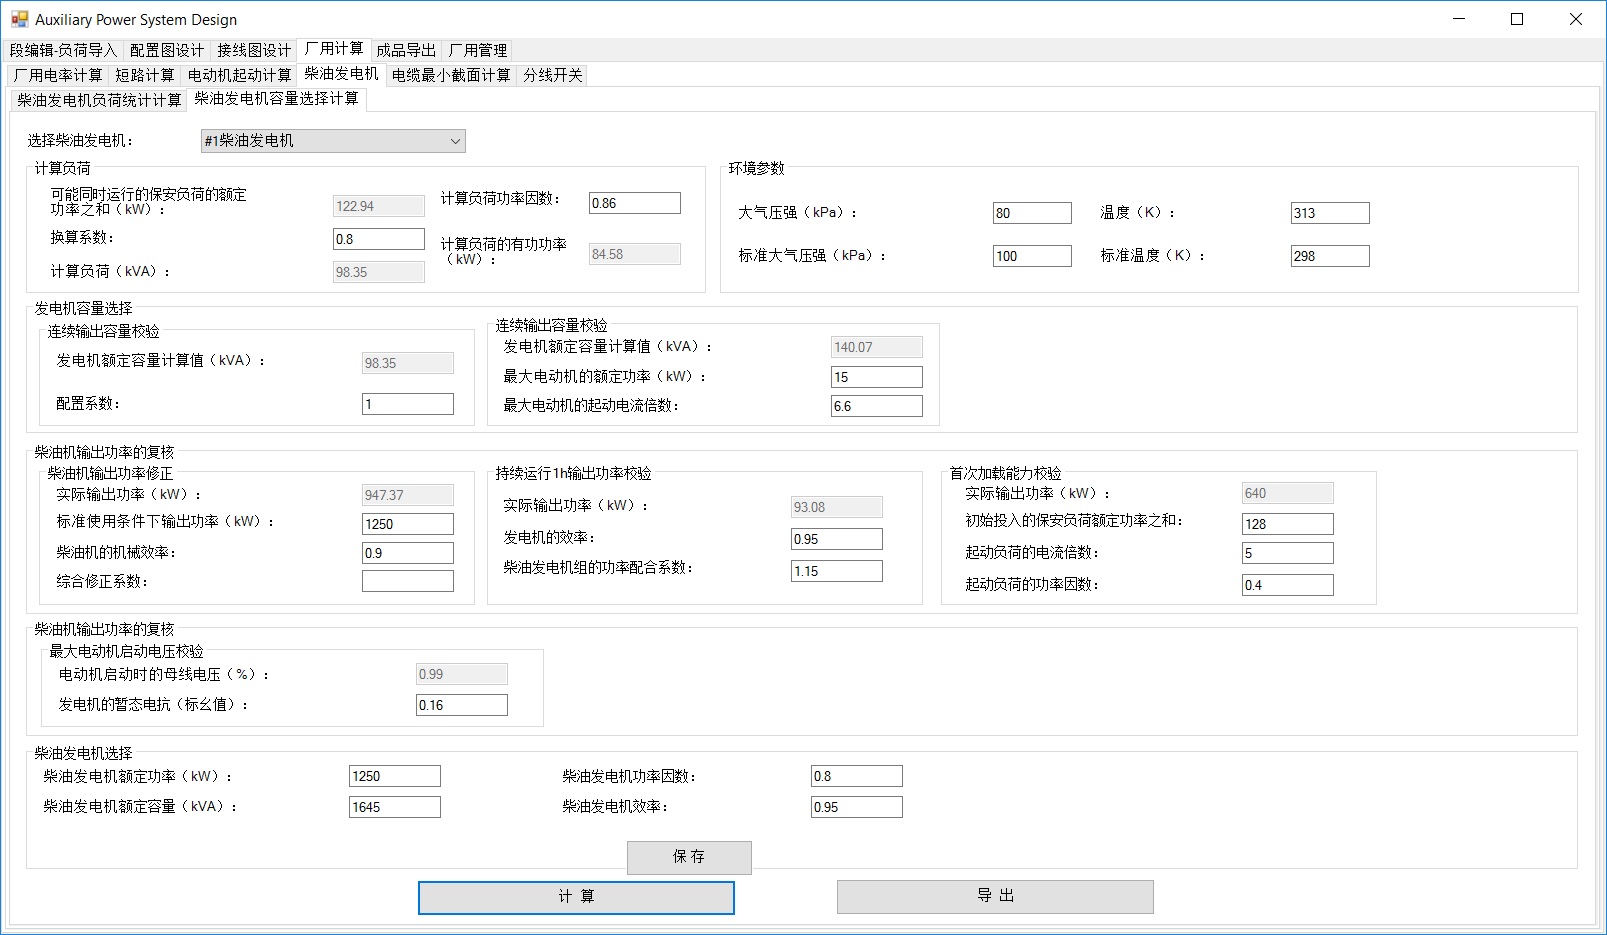Focus the 计算负荷功率因数 field
The height and width of the screenshot is (935, 1607).
click(634, 203)
